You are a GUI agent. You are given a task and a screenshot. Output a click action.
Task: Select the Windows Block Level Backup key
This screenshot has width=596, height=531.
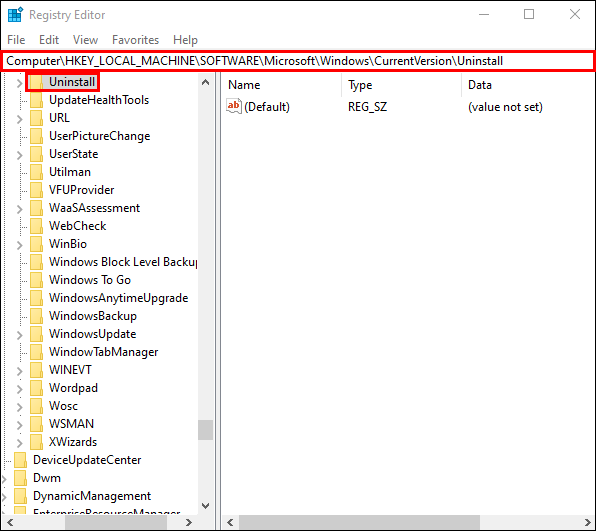(123, 262)
